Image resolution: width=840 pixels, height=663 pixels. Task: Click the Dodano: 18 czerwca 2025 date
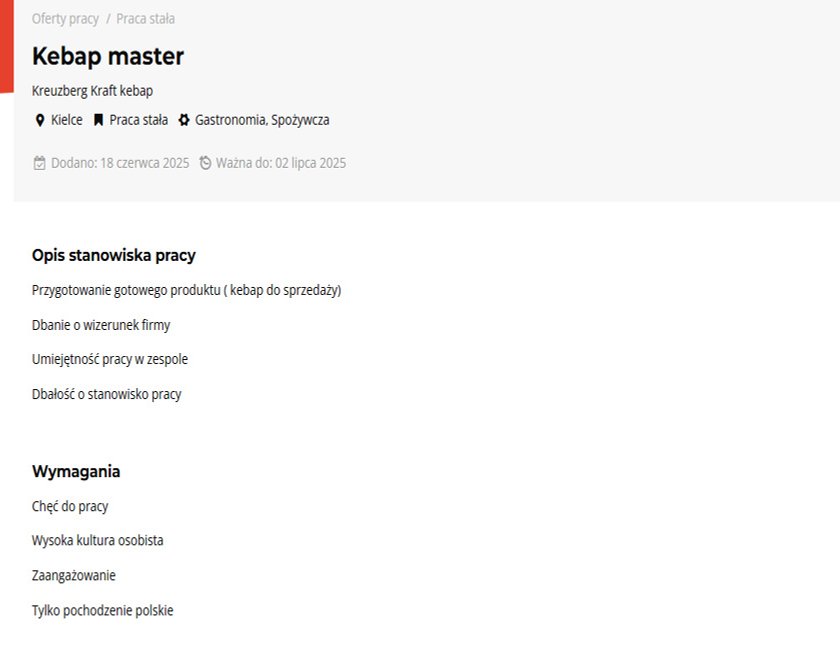click(x=120, y=163)
